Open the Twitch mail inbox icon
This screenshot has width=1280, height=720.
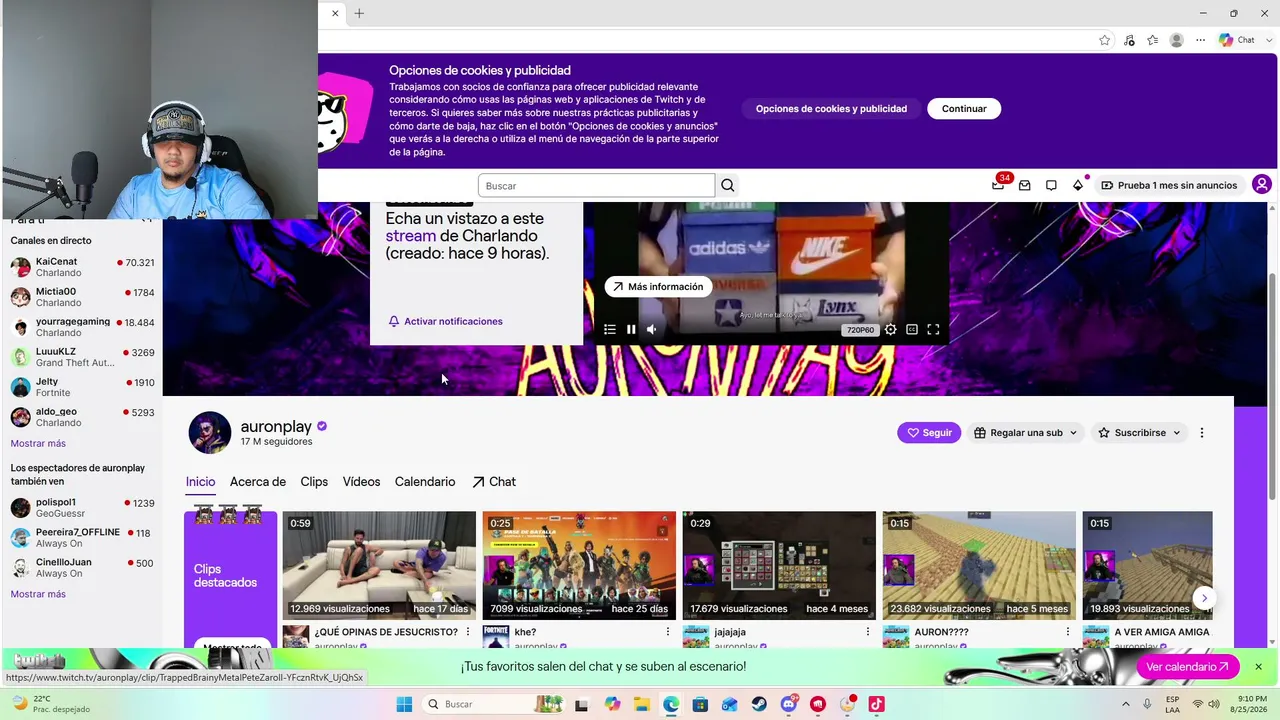click(x=1025, y=185)
